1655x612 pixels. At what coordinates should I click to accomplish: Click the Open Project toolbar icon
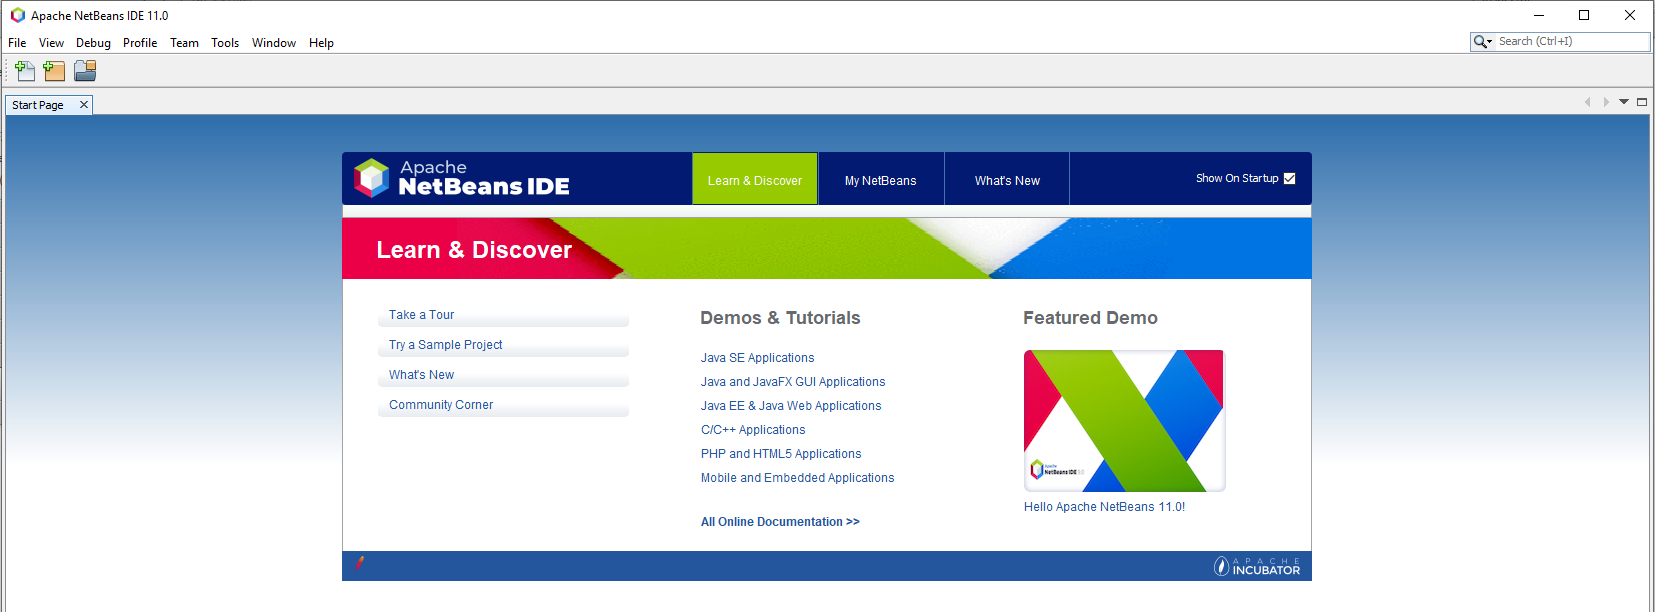[85, 71]
